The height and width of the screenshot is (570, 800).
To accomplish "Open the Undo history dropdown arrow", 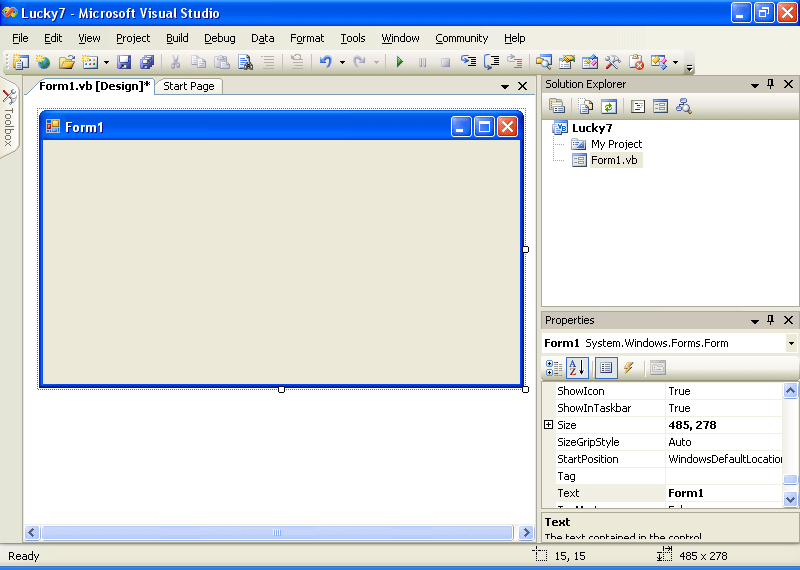I will (342, 62).
